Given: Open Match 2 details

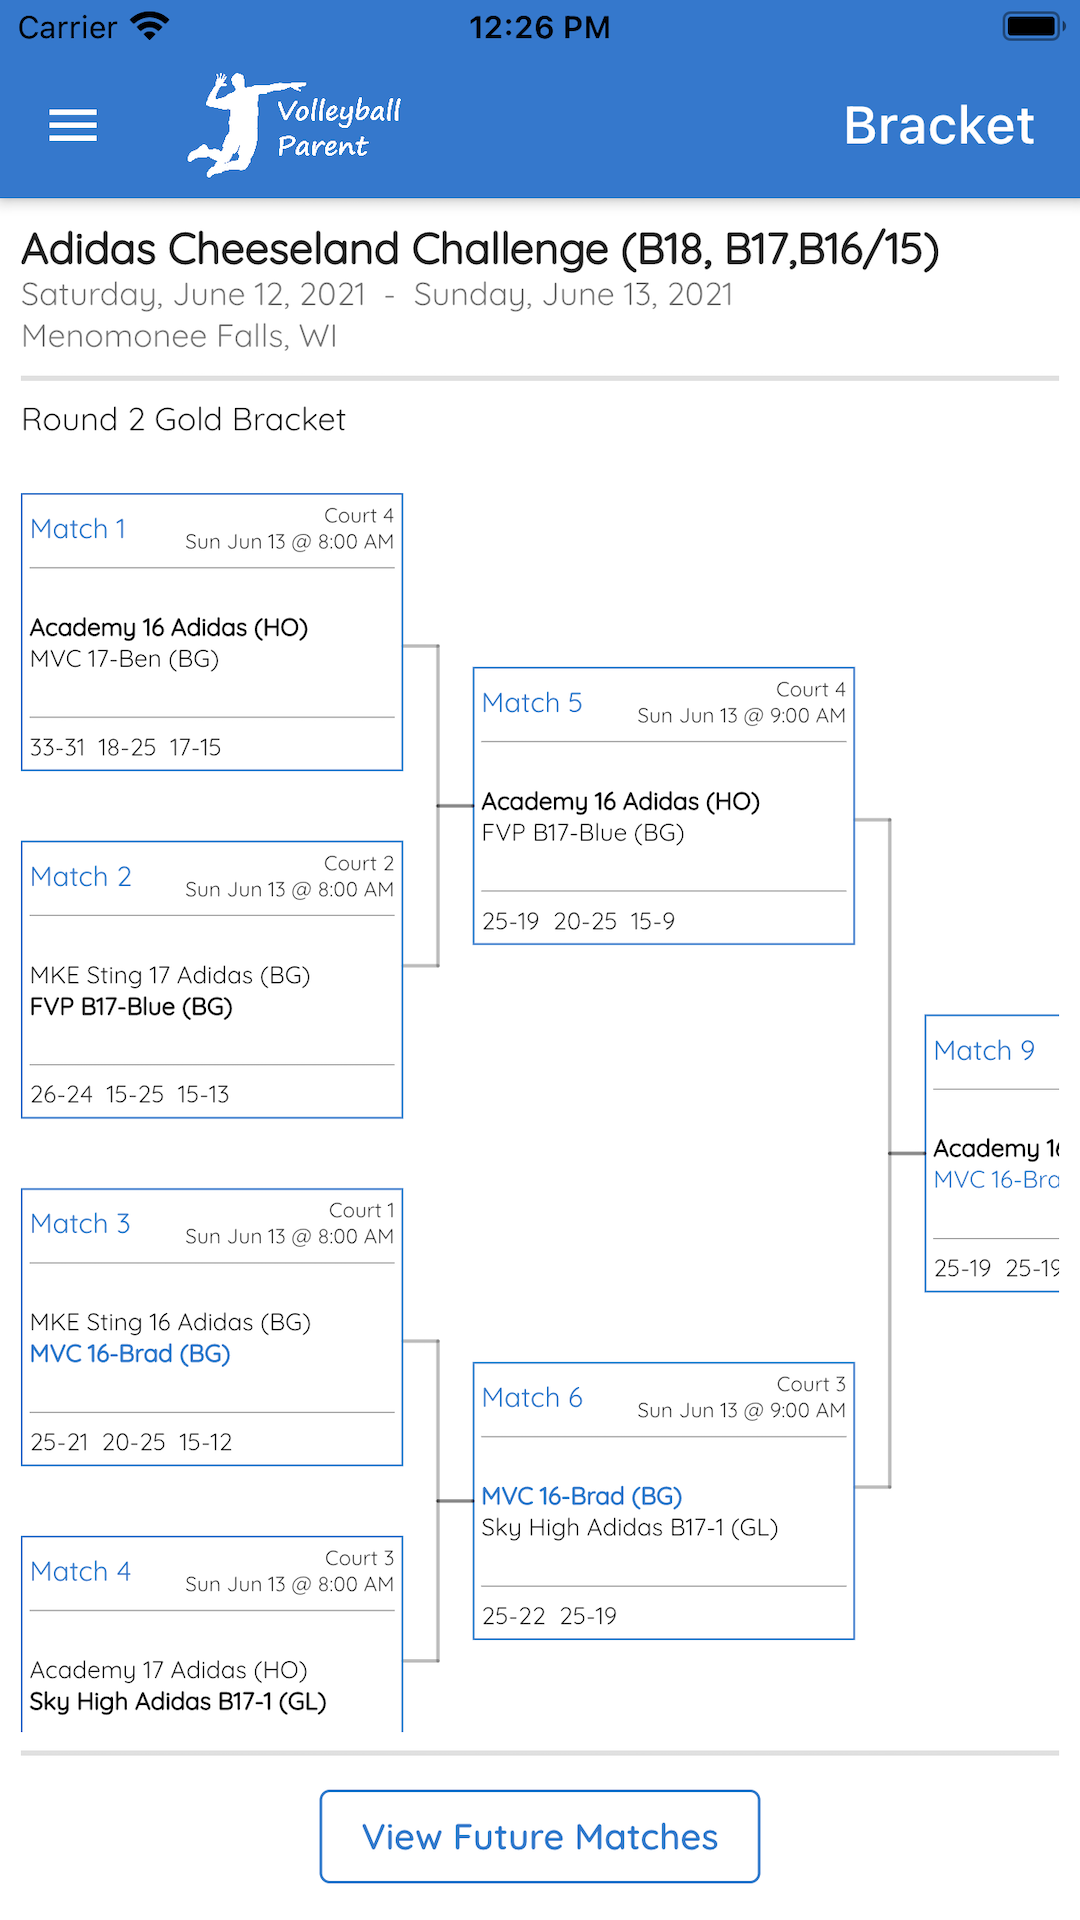Looking at the screenshot, I should point(81,877).
